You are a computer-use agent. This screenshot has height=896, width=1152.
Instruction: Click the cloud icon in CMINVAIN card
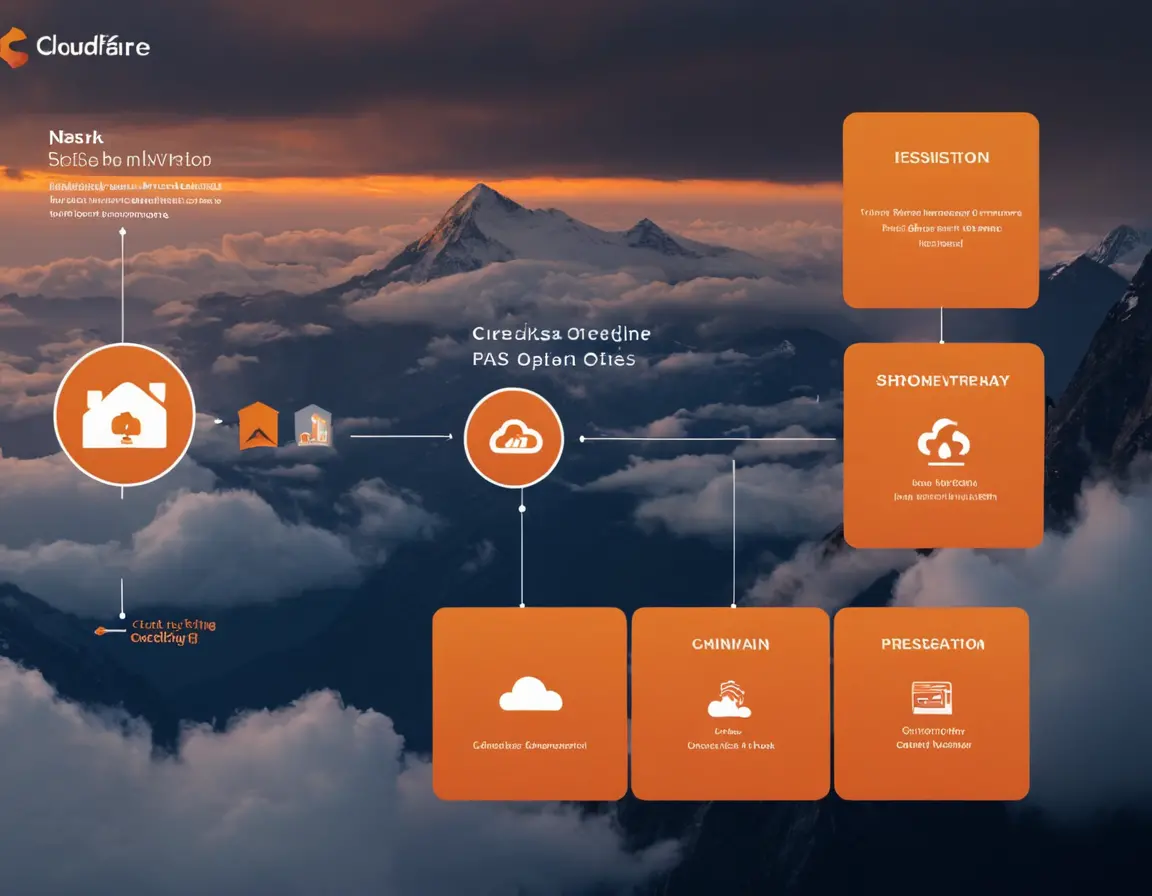point(730,700)
